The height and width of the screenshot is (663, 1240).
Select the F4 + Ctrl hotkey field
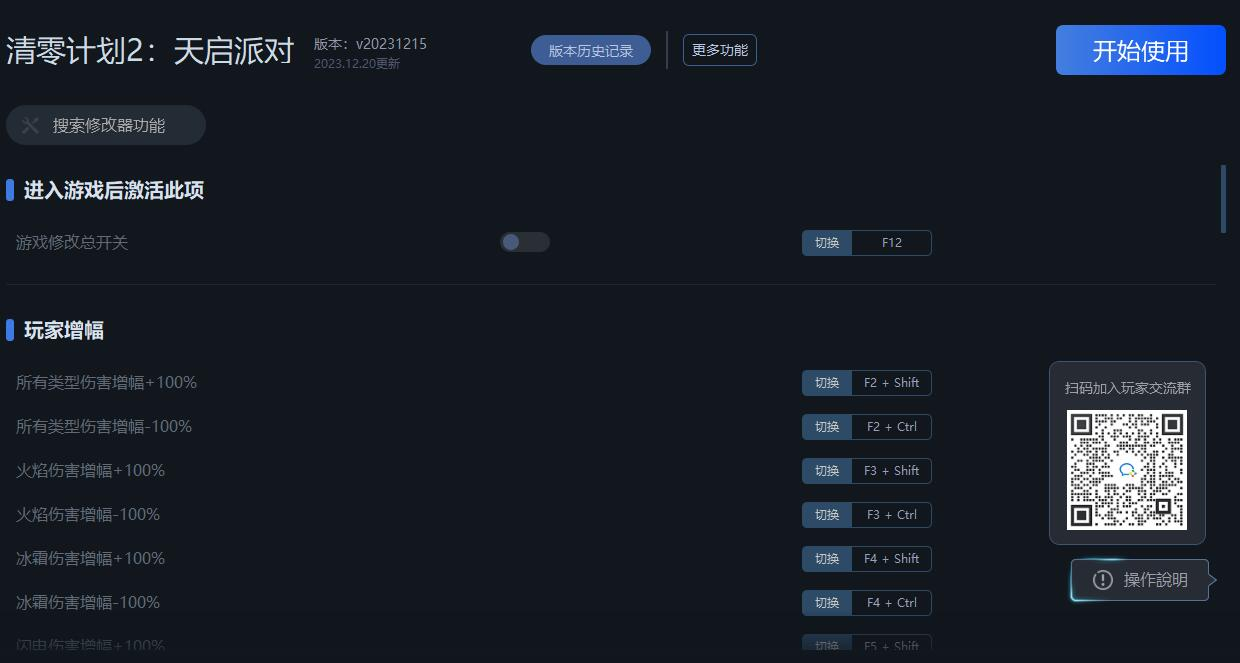coord(891,603)
